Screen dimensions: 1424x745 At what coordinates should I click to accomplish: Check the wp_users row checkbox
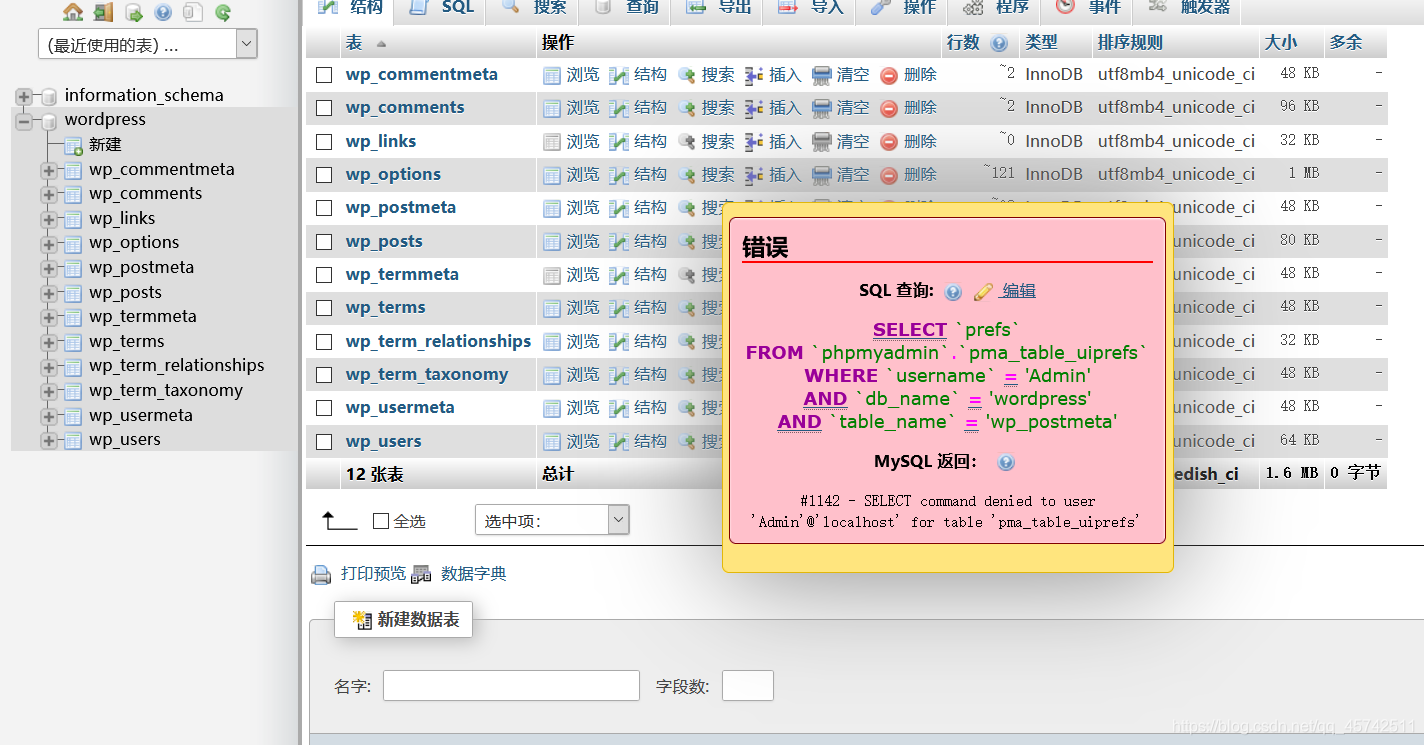pos(324,442)
